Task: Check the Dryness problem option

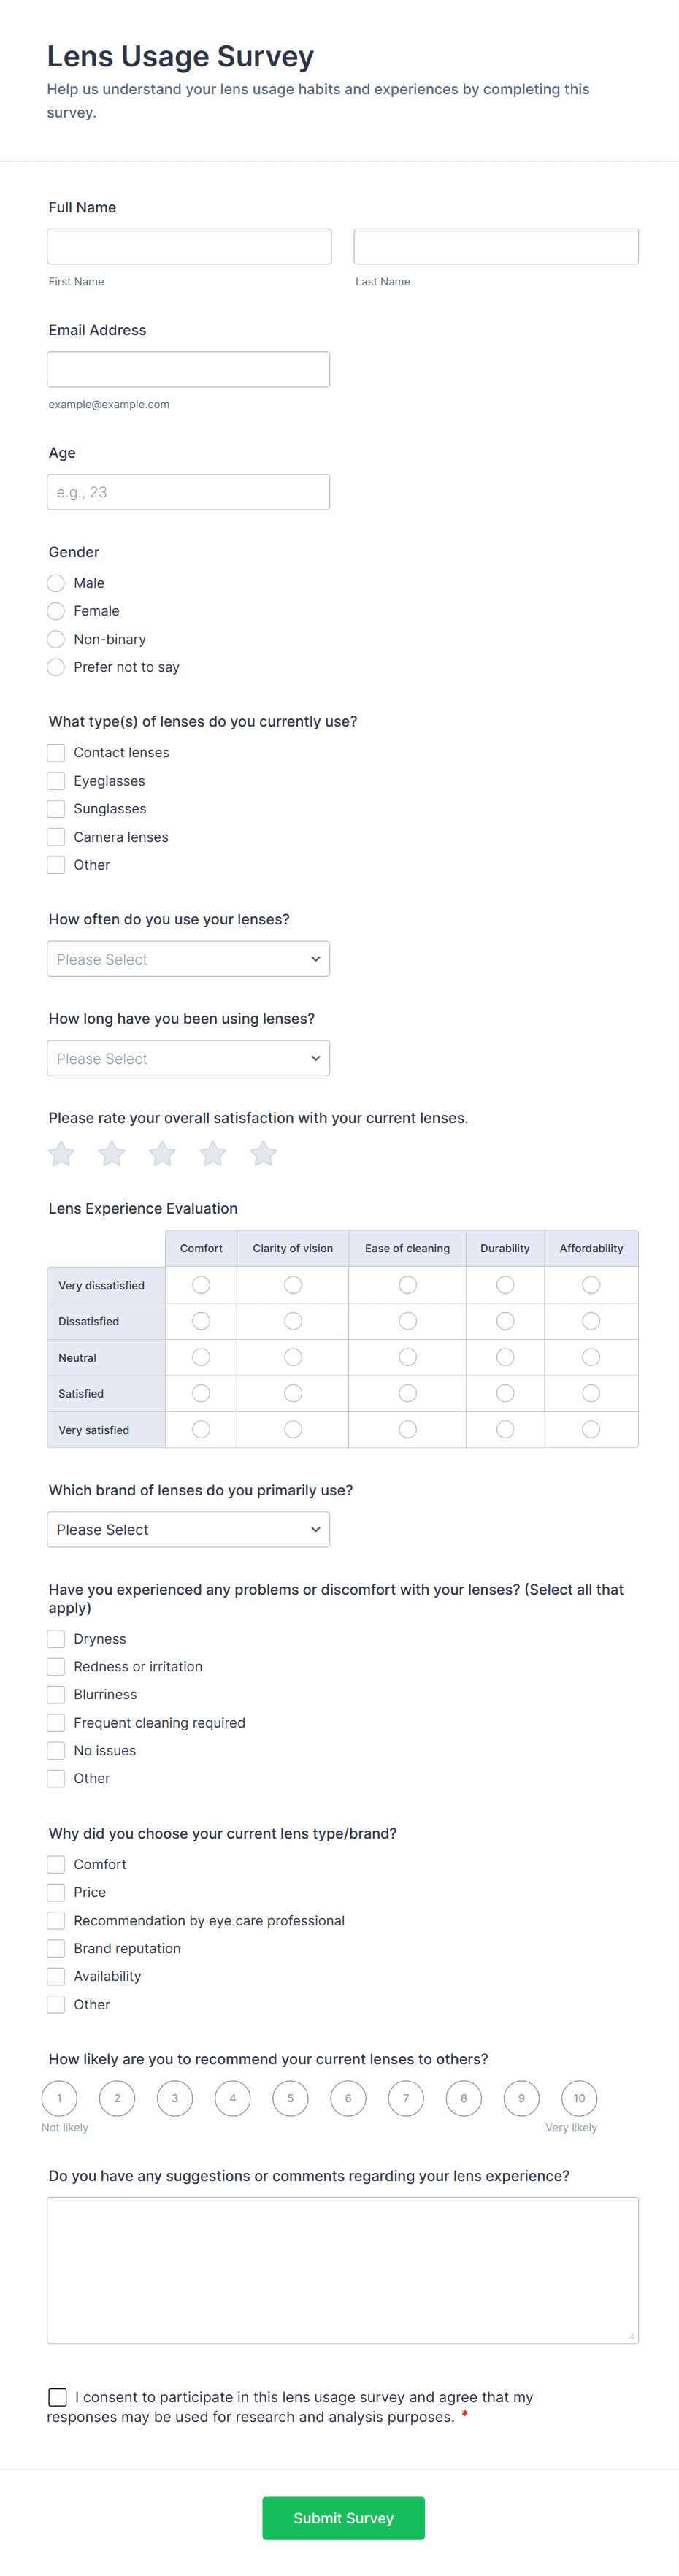Action: pyautogui.click(x=56, y=1639)
